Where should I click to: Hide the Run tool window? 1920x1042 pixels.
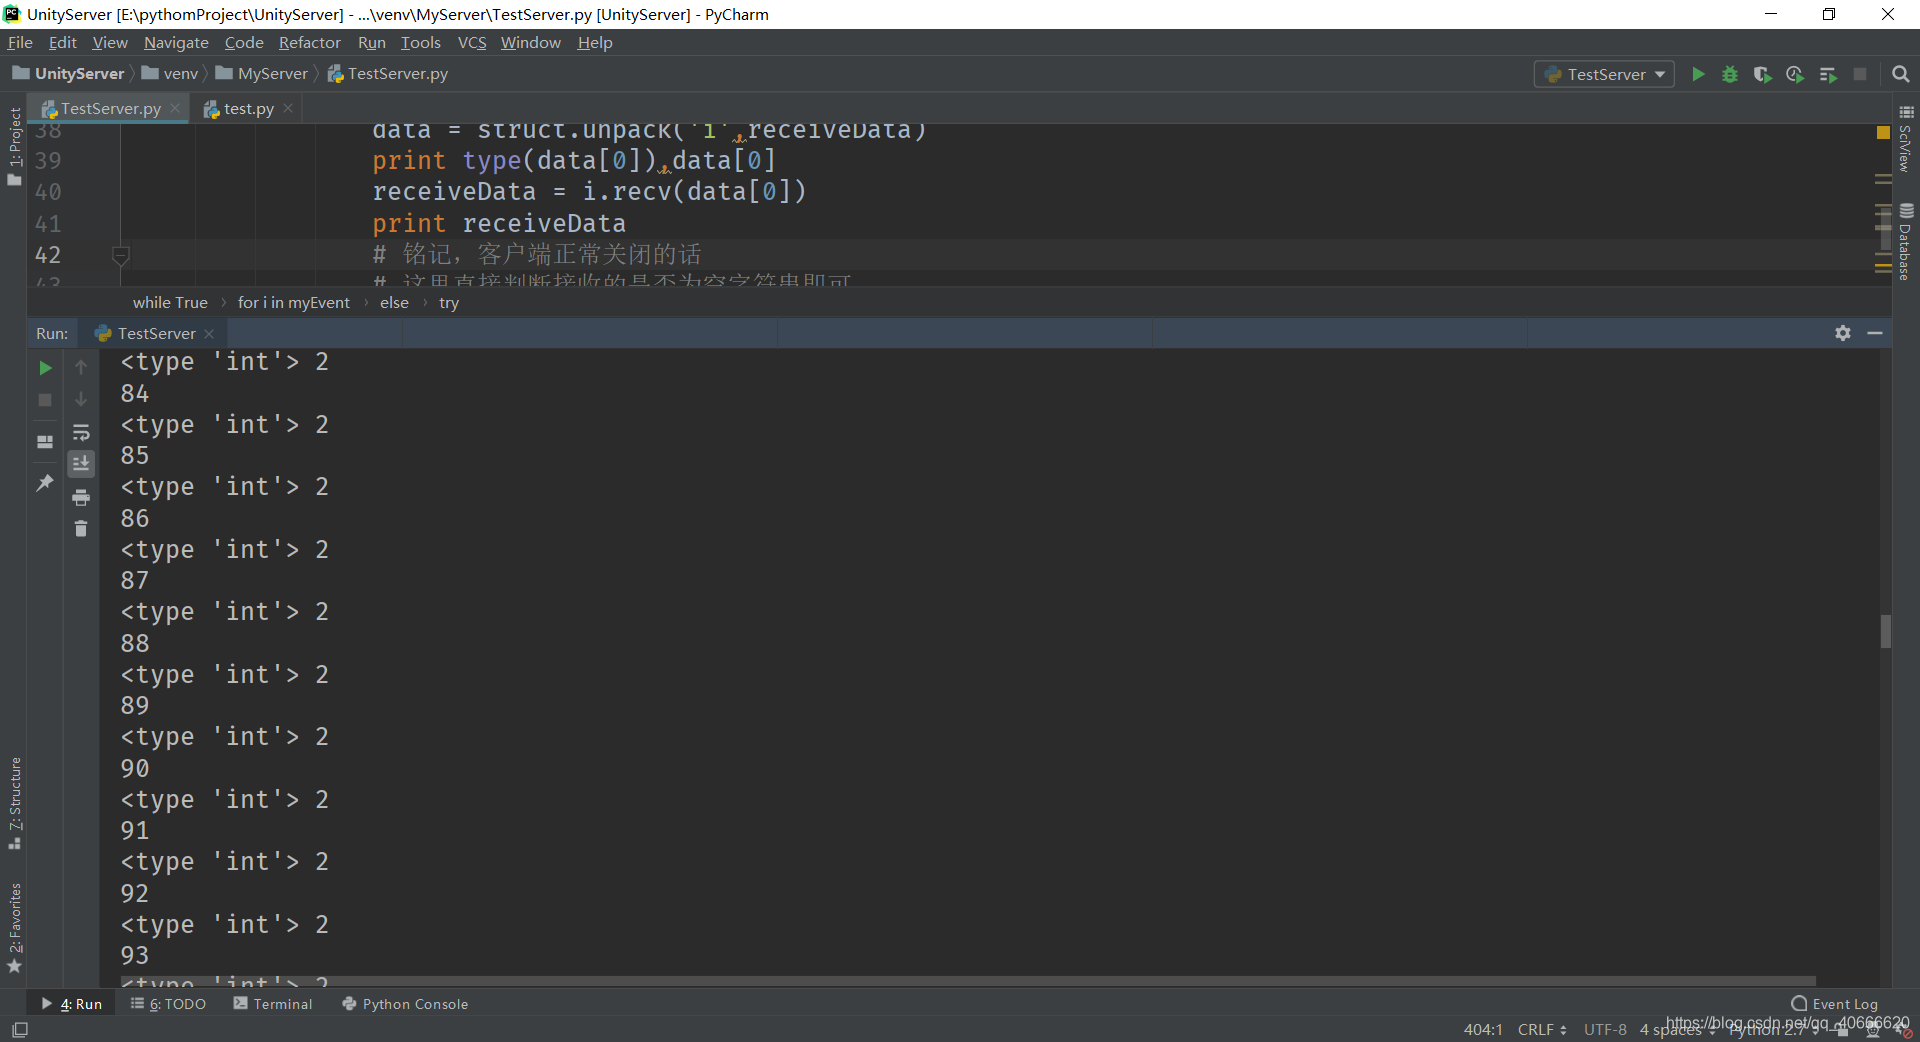pyautogui.click(x=1875, y=333)
